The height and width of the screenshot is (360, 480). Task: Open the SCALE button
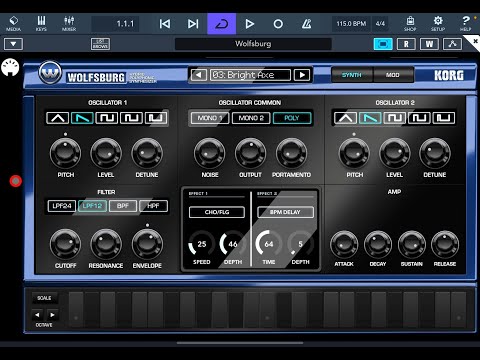pos(44,298)
